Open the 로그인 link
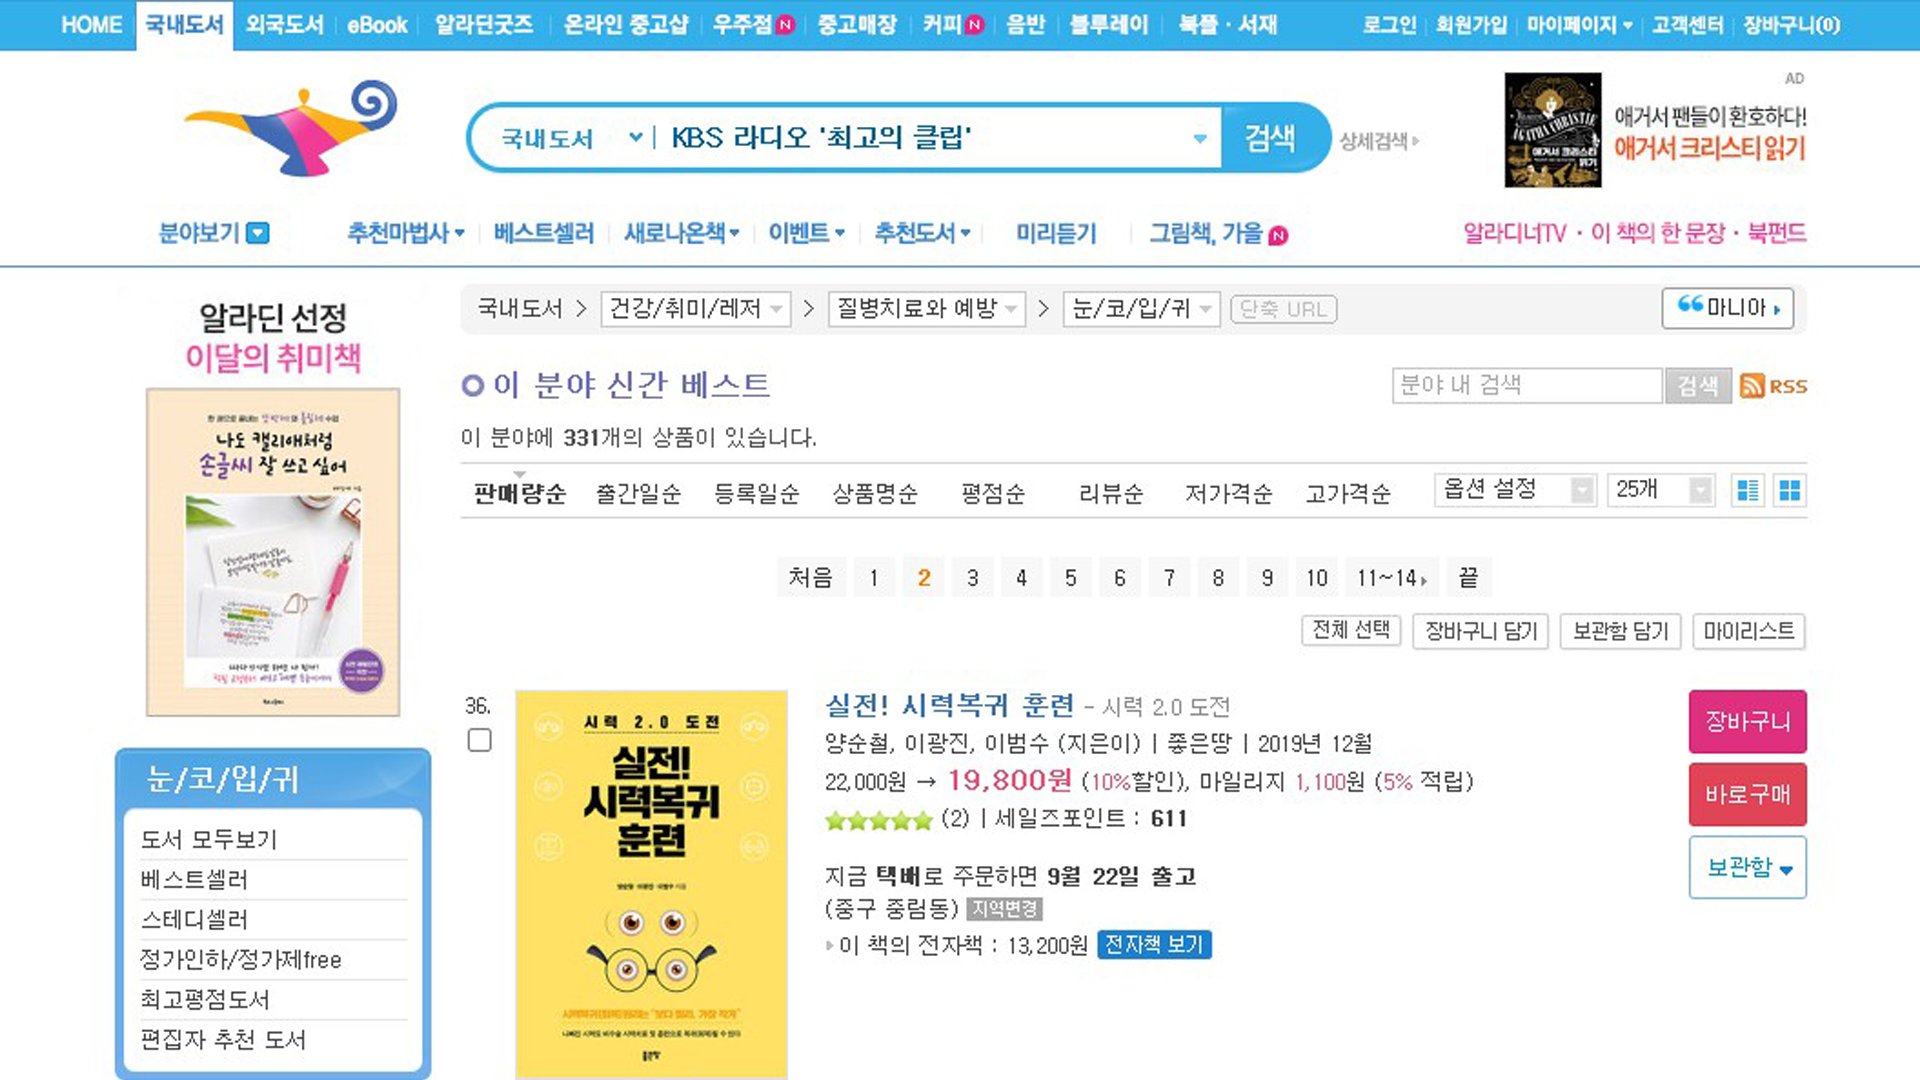This screenshot has height=1080, width=1920. point(1390,25)
